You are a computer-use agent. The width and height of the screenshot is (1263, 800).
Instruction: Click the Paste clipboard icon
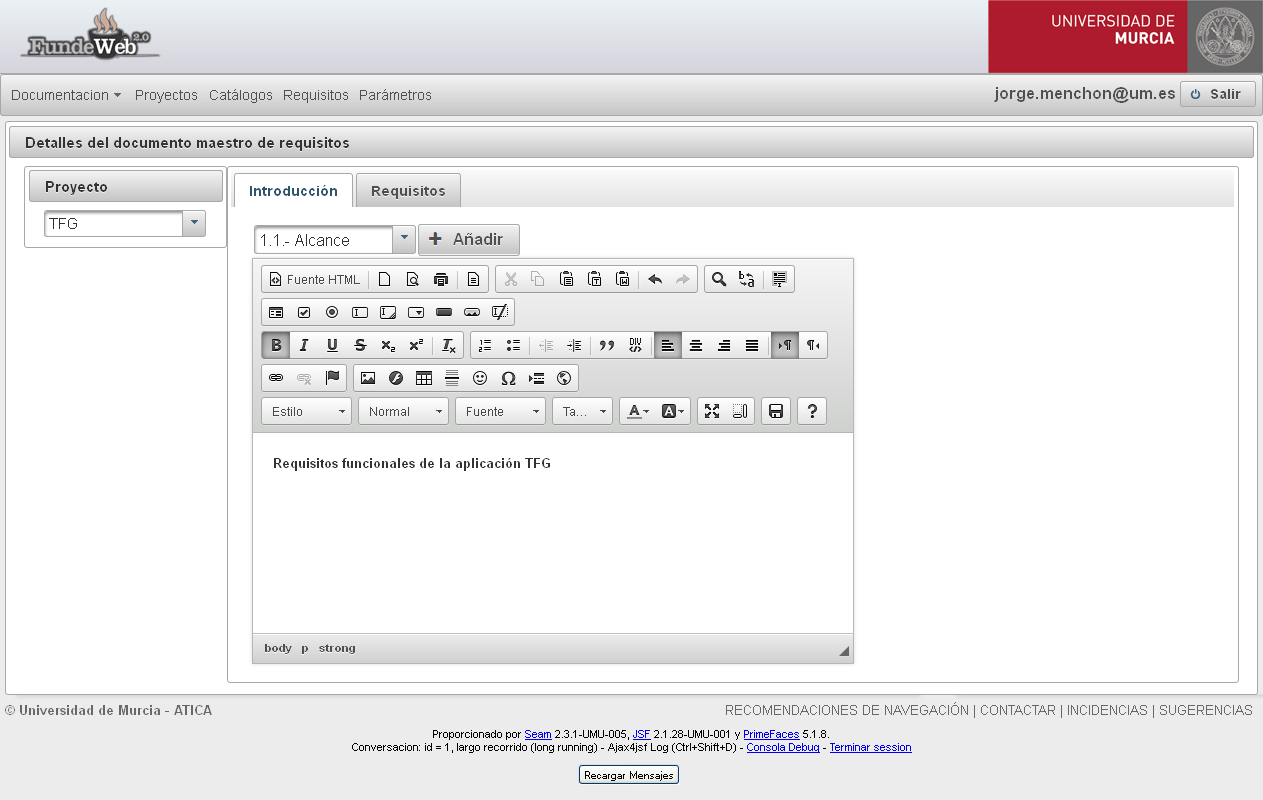tap(566, 280)
